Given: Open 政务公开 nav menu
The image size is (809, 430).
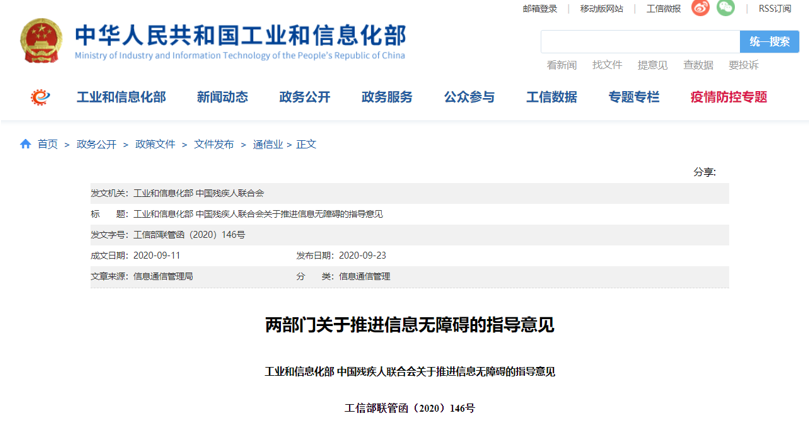Looking at the screenshot, I should 304,97.
